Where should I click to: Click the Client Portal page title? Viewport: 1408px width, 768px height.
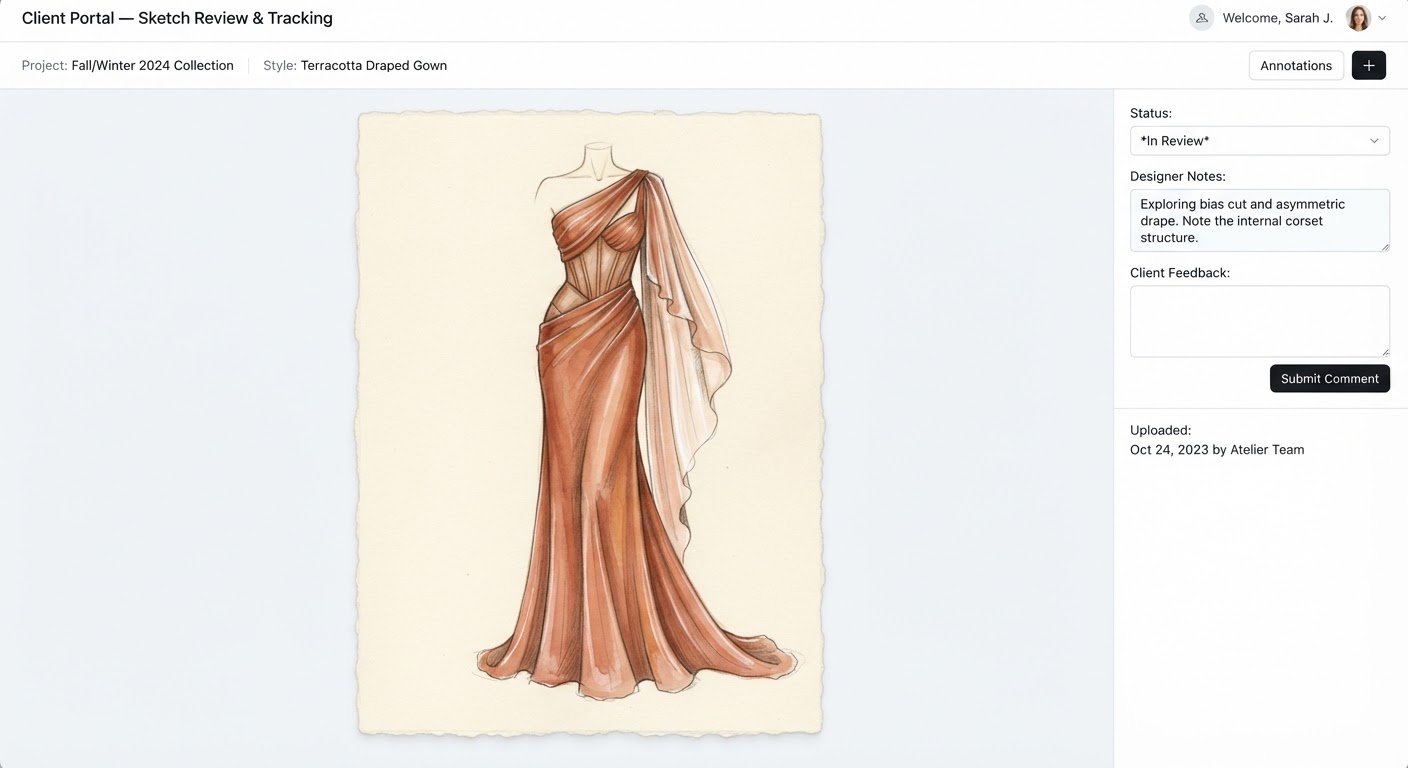click(x=177, y=18)
